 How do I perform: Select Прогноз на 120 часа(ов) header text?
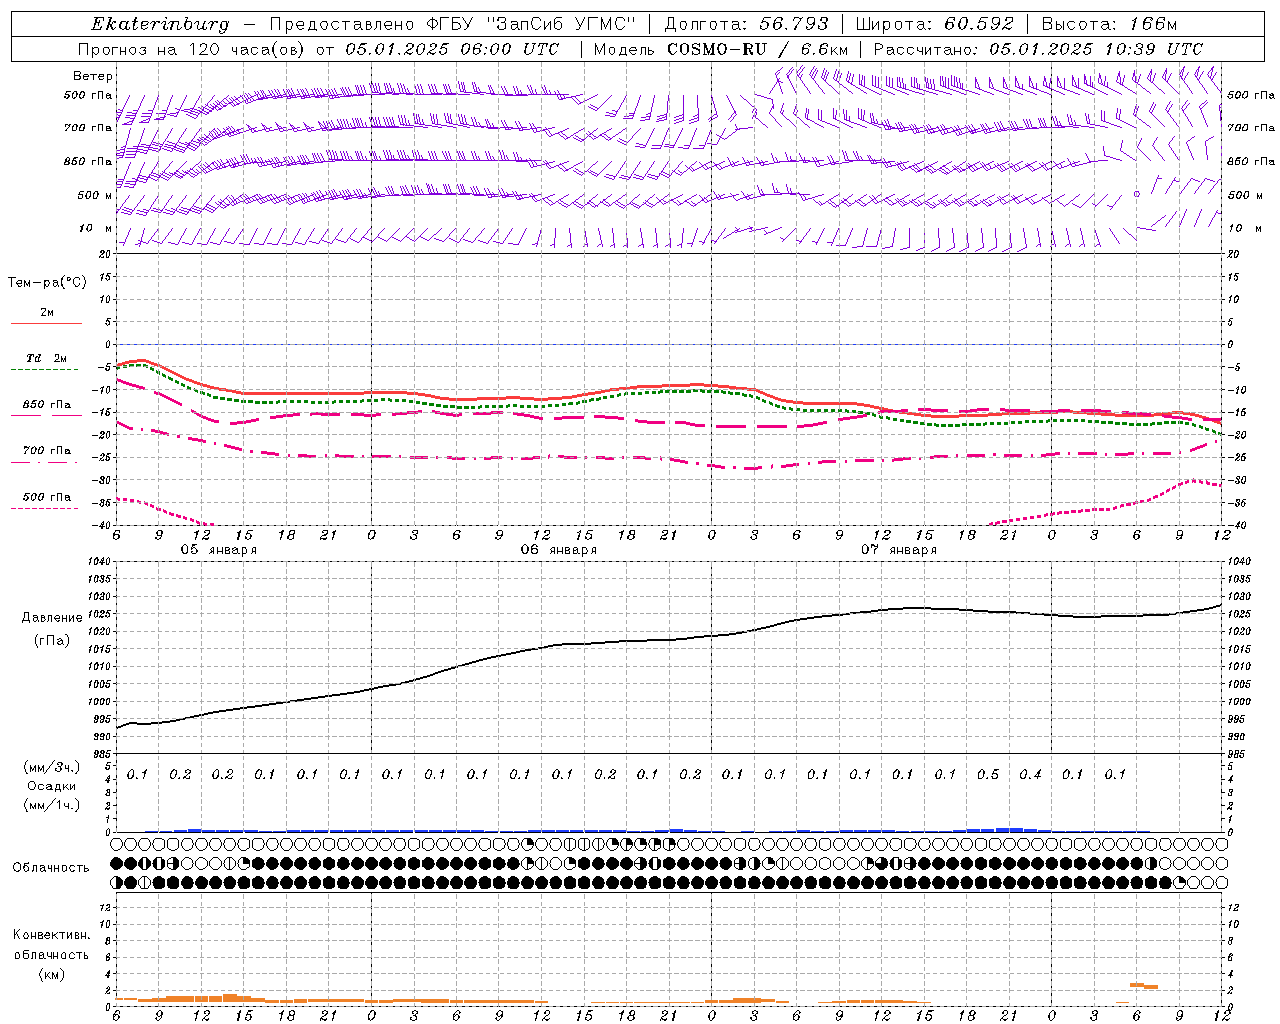point(192,49)
